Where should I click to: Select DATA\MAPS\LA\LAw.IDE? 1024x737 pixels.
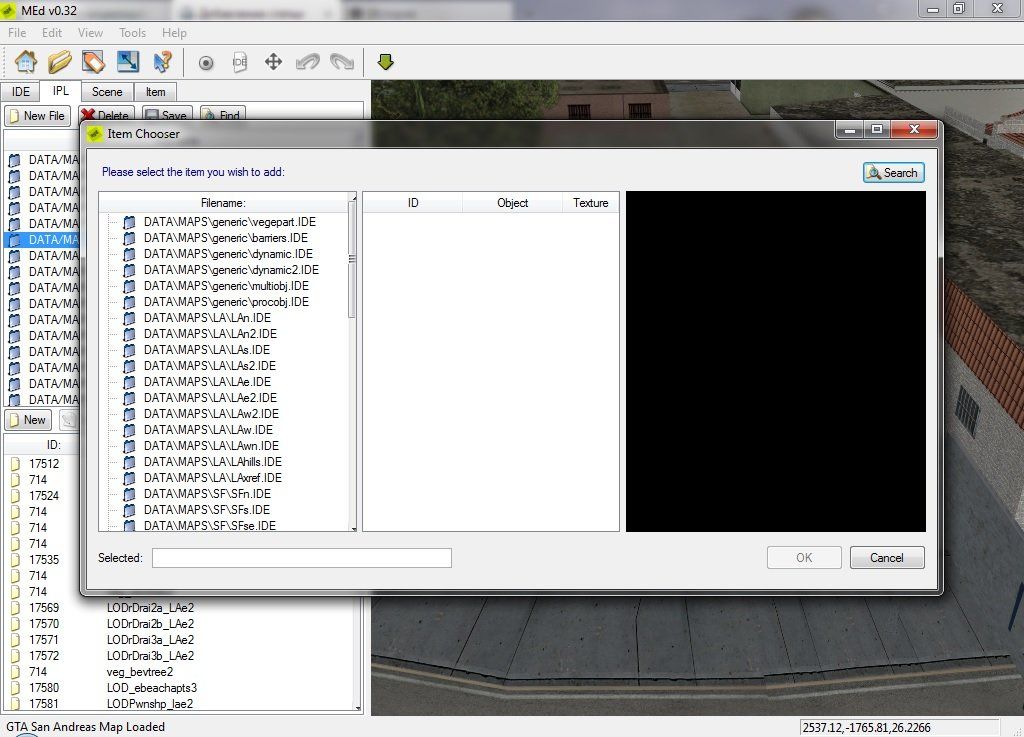pyautogui.click(x=208, y=430)
